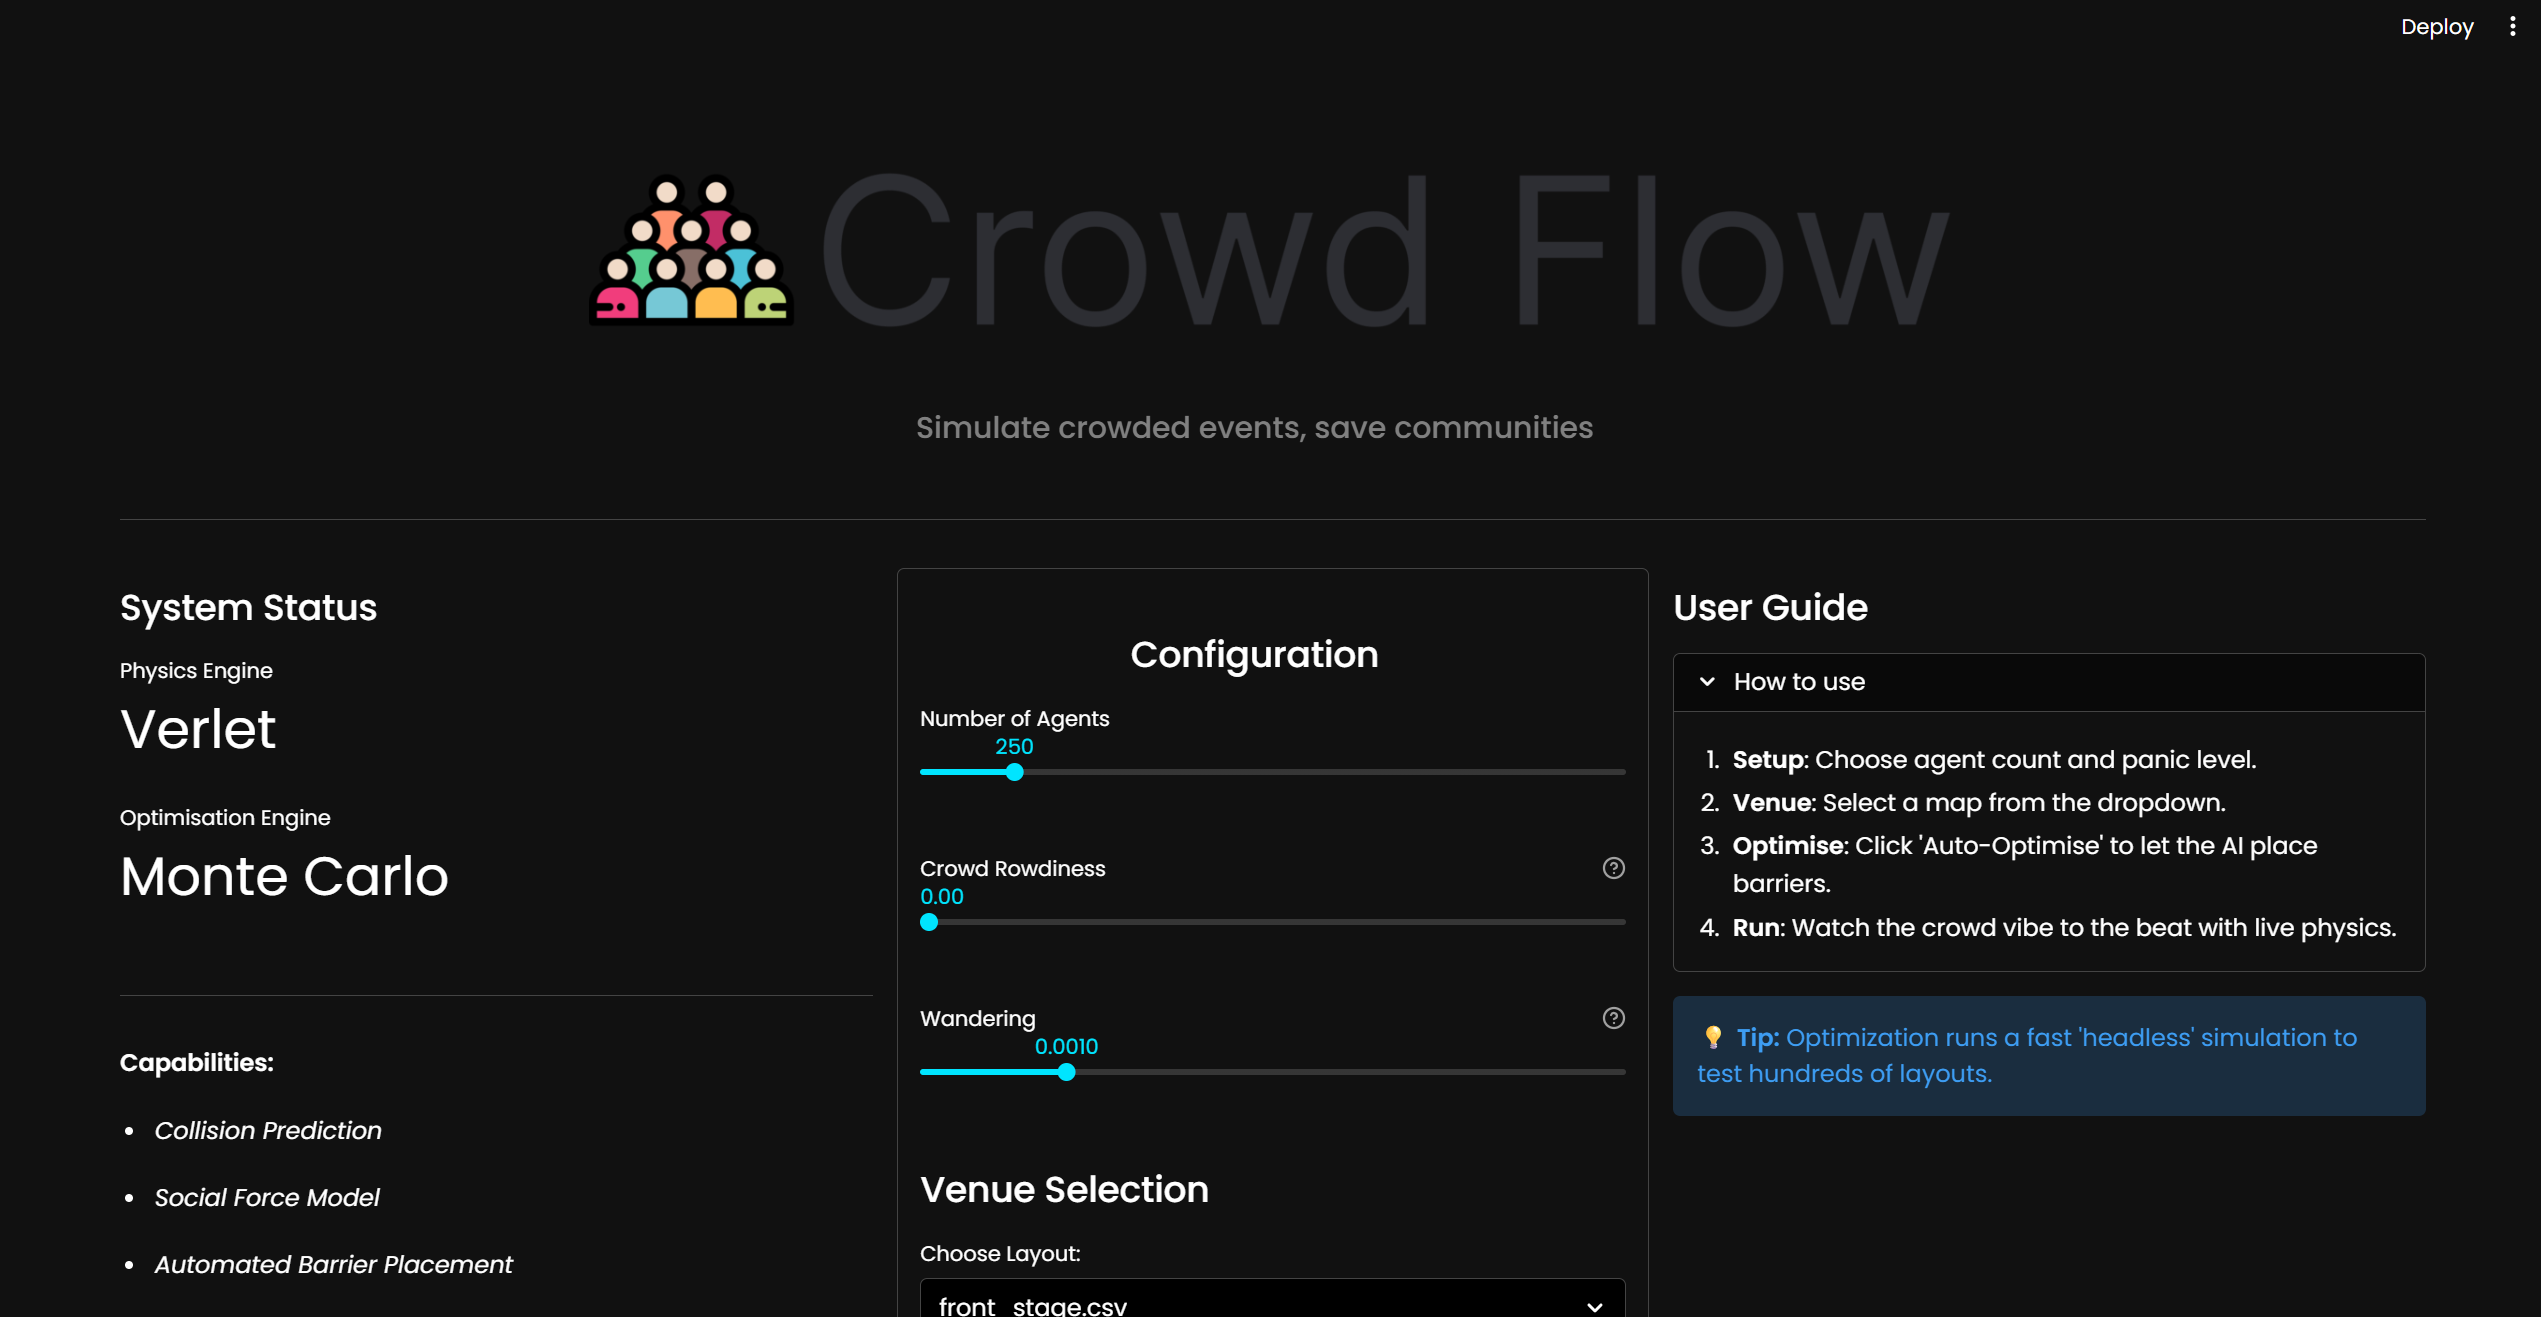Click the Configuration heading

click(x=1254, y=654)
